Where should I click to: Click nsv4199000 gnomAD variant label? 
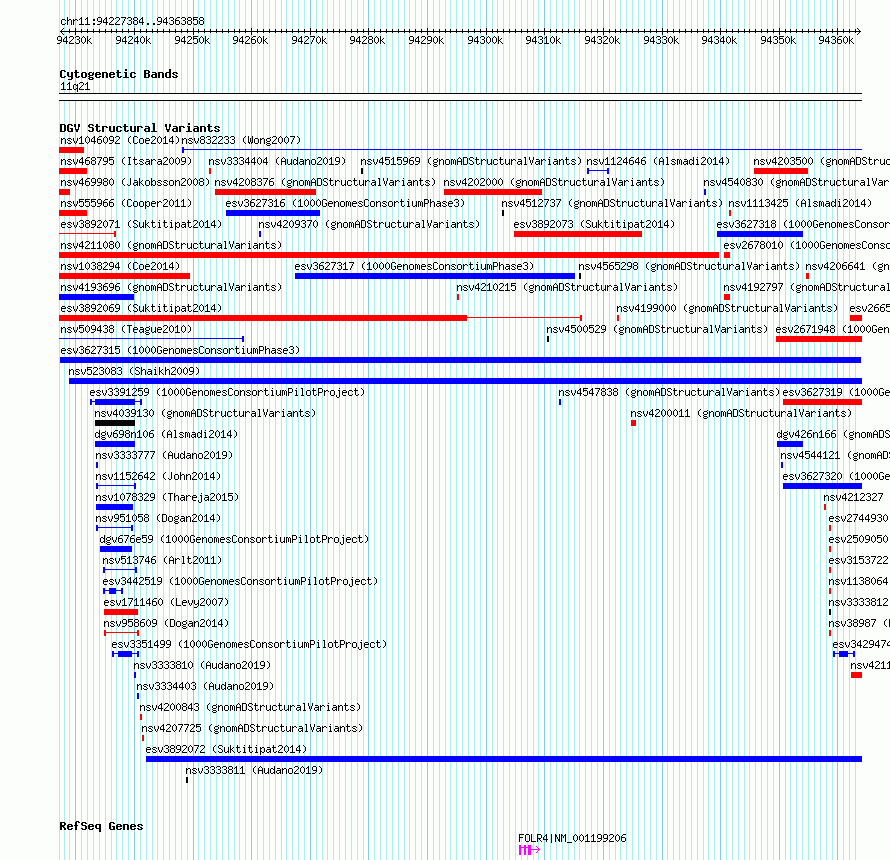point(727,308)
